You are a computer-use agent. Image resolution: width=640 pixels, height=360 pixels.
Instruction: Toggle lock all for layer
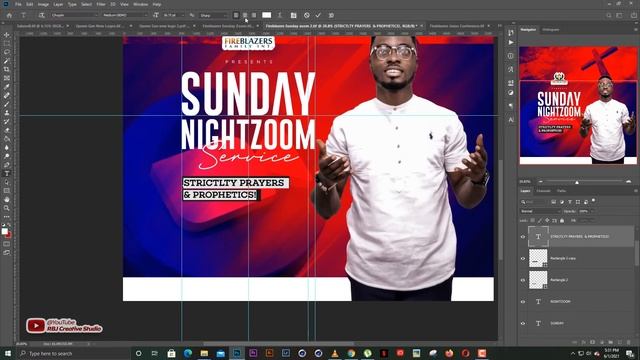(x=562, y=220)
